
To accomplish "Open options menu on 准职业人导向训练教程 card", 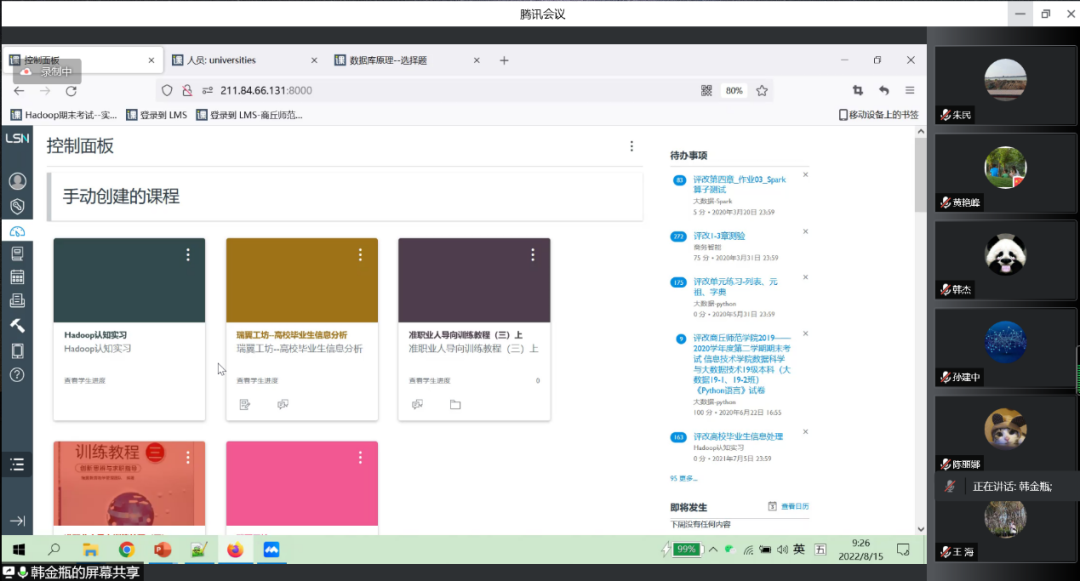I will click(532, 255).
